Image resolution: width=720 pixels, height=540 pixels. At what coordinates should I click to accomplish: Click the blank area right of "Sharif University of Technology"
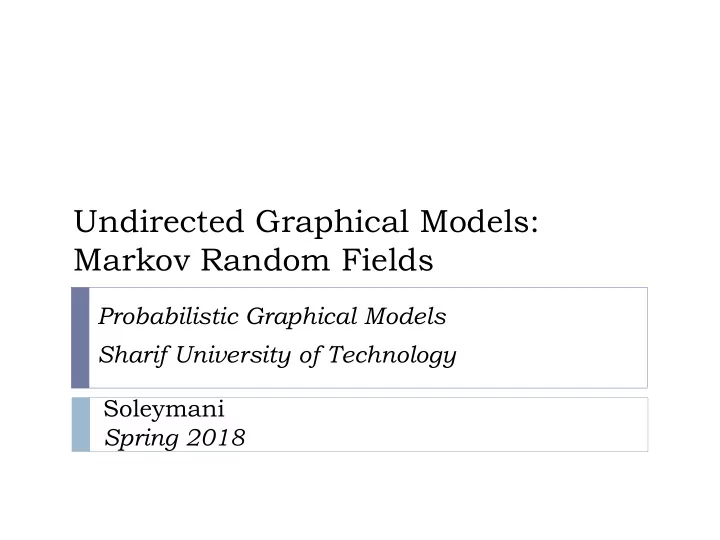551,355
